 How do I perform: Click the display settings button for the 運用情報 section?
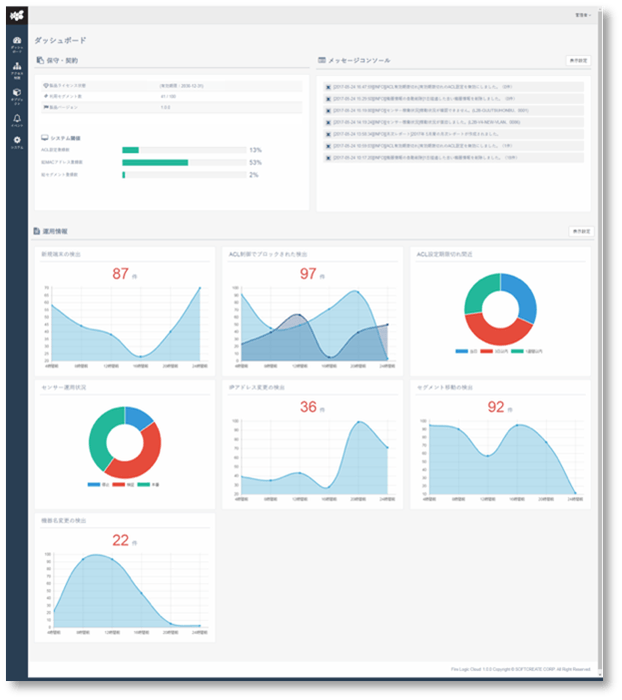tap(579, 231)
